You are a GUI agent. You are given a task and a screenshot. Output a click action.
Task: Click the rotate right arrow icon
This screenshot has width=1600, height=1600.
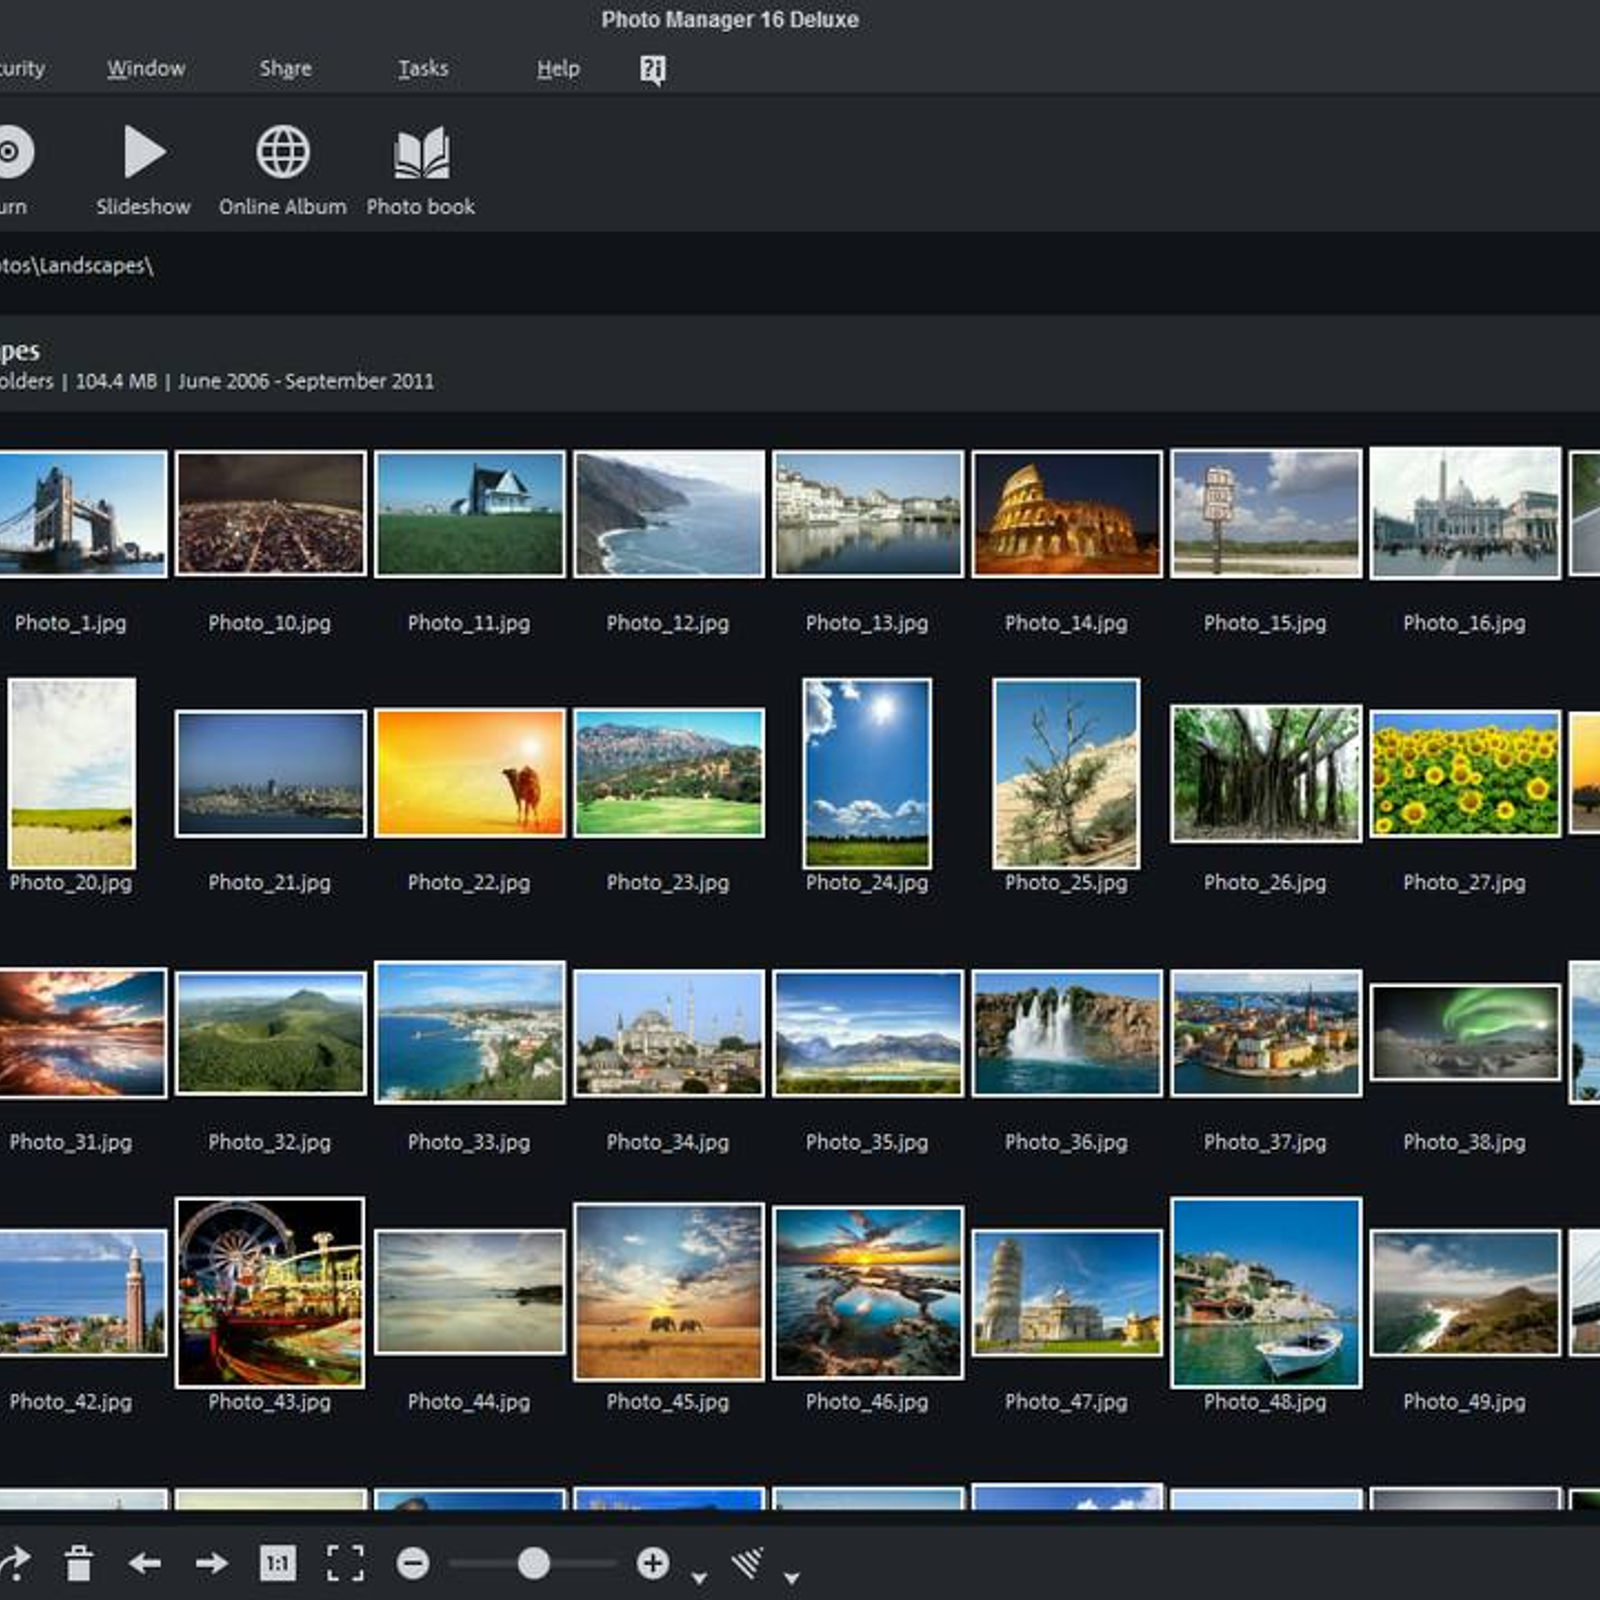15,1563
